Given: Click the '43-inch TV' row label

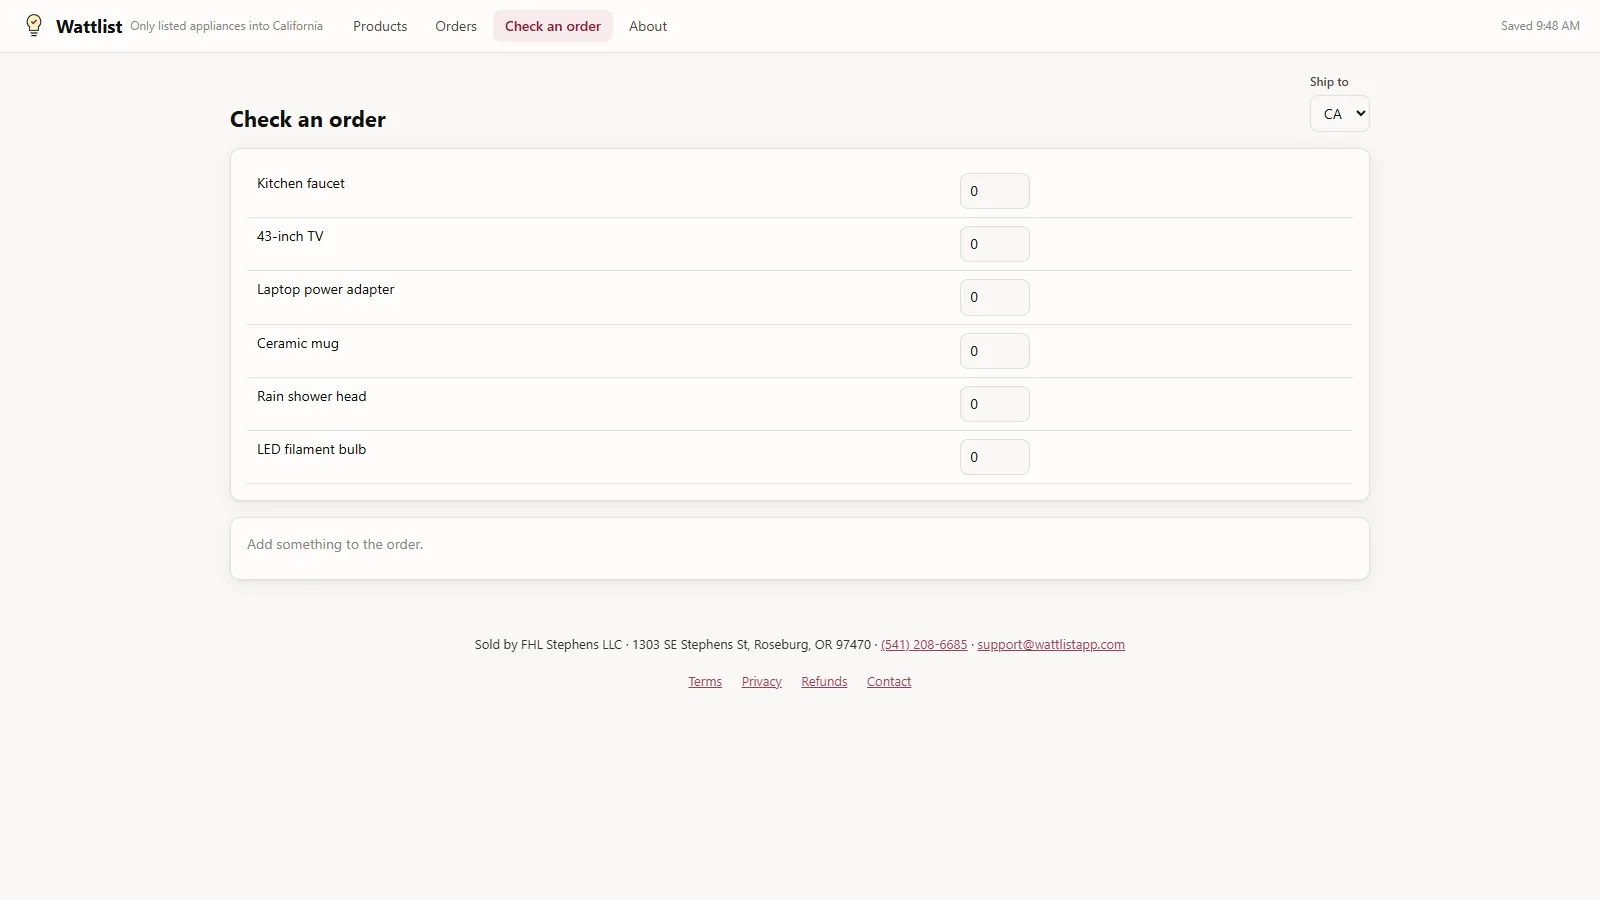Looking at the screenshot, I should [x=290, y=236].
